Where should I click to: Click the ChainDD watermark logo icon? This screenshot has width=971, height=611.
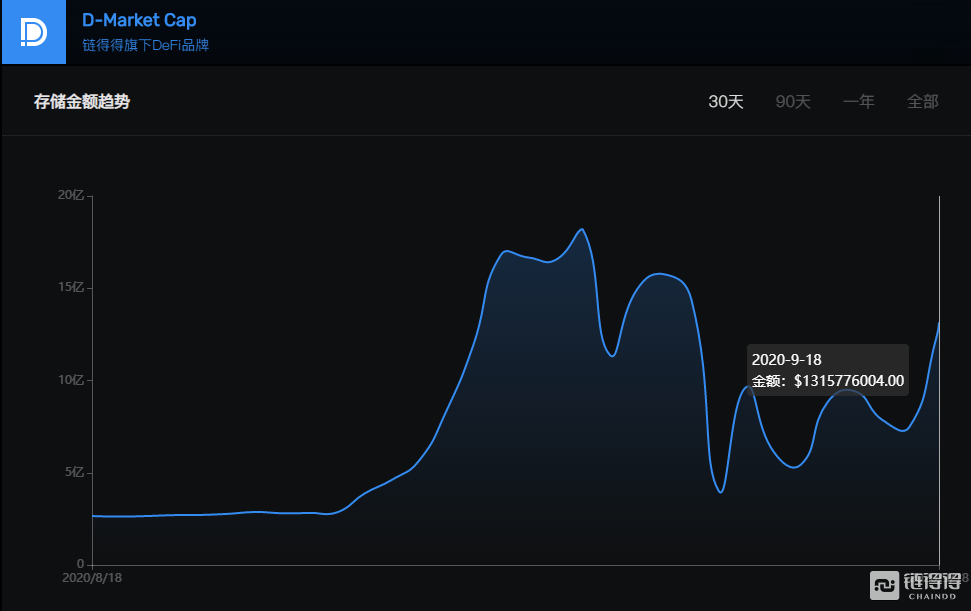point(884,585)
